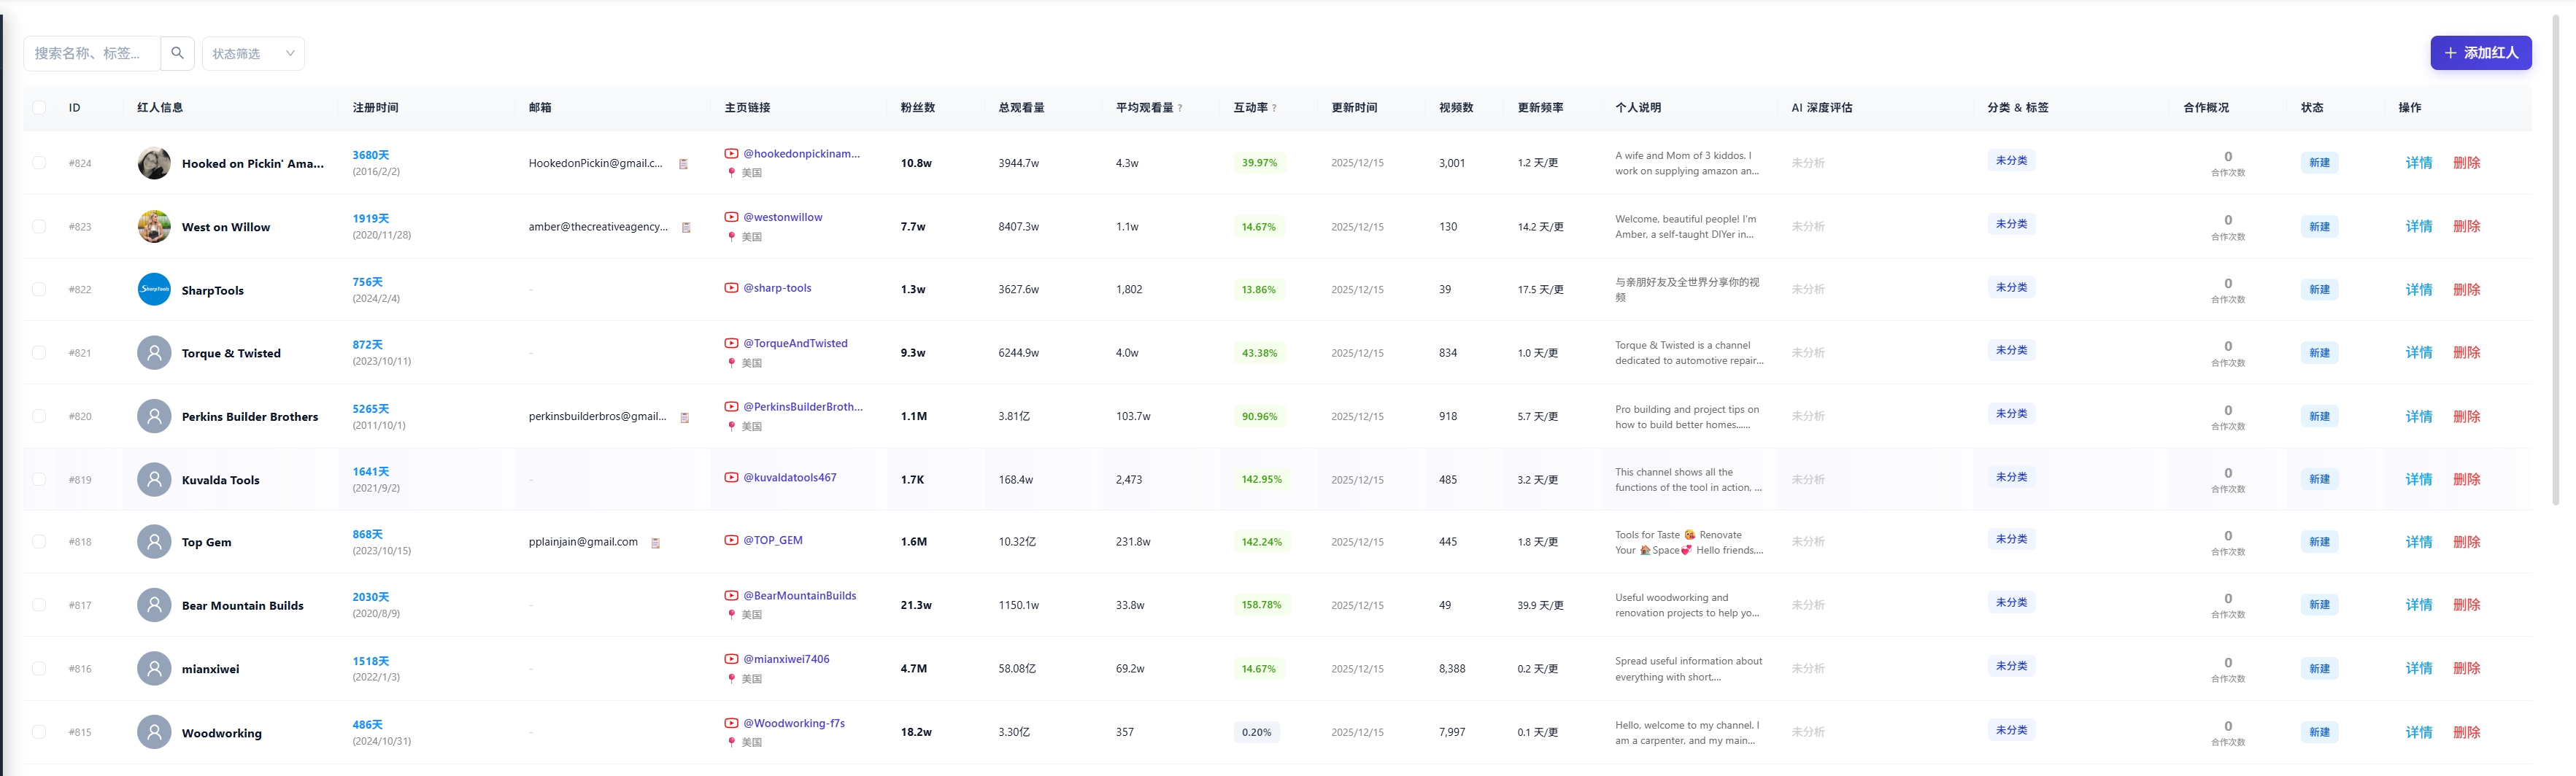The width and height of the screenshot is (2576, 776).
Task: Copy the HookedonPickin email address icon
Action: (683, 164)
